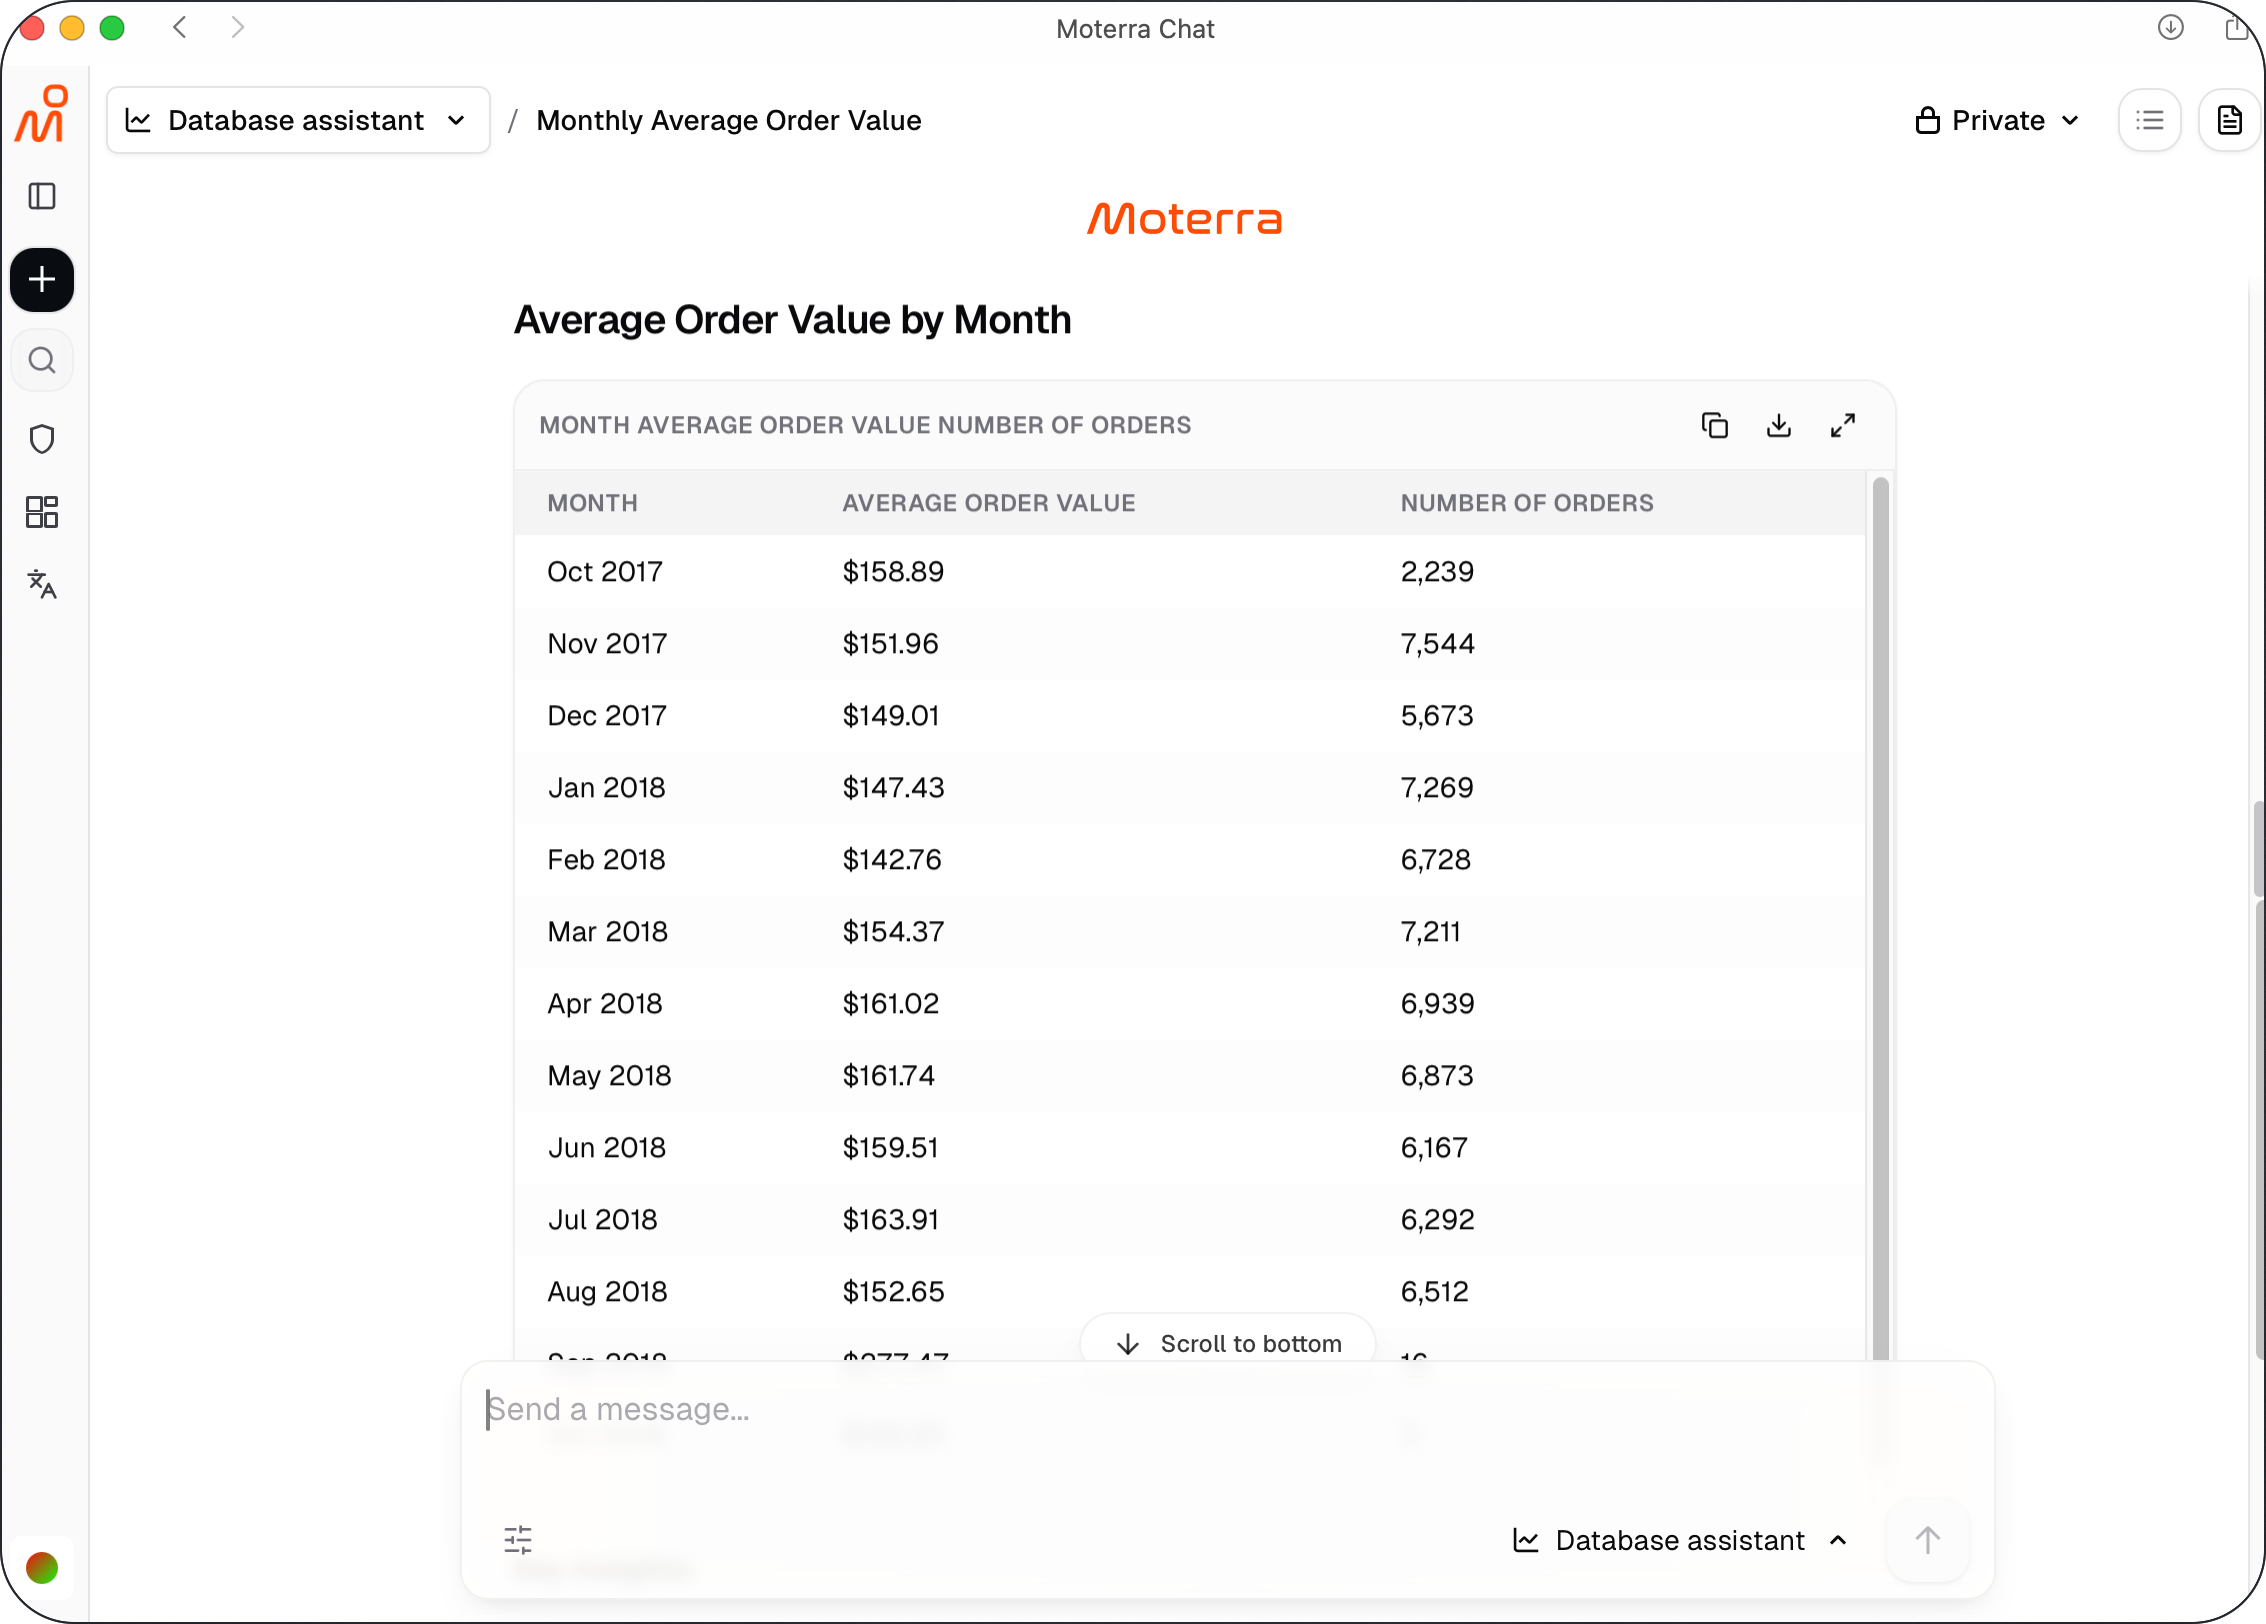Click the 6,292 orders cell
2266x1624 pixels.
coord(1437,1219)
